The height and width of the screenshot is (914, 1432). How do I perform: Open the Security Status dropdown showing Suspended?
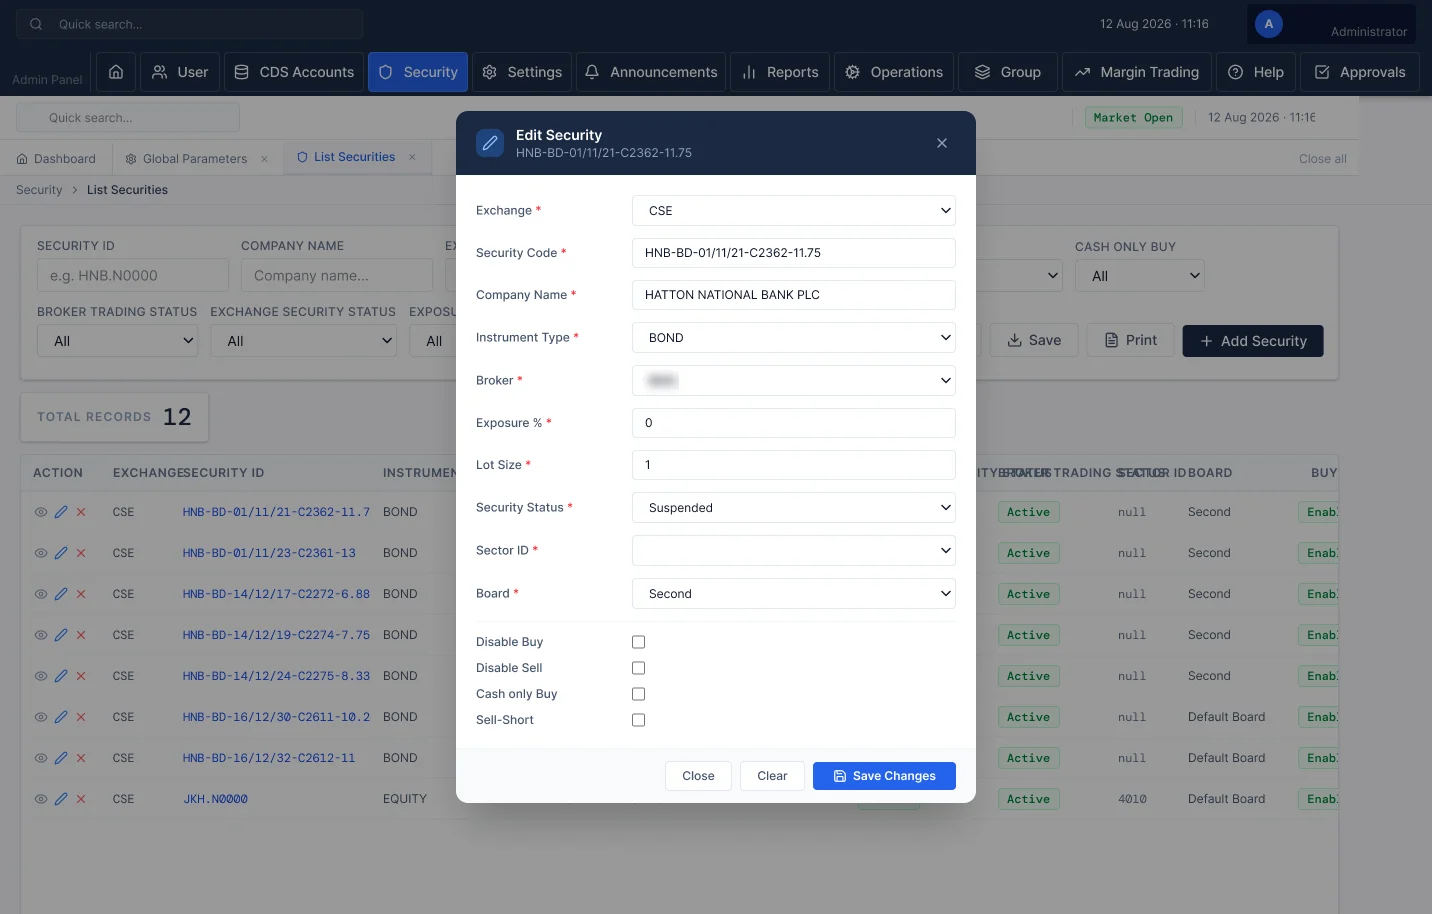[x=794, y=508]
